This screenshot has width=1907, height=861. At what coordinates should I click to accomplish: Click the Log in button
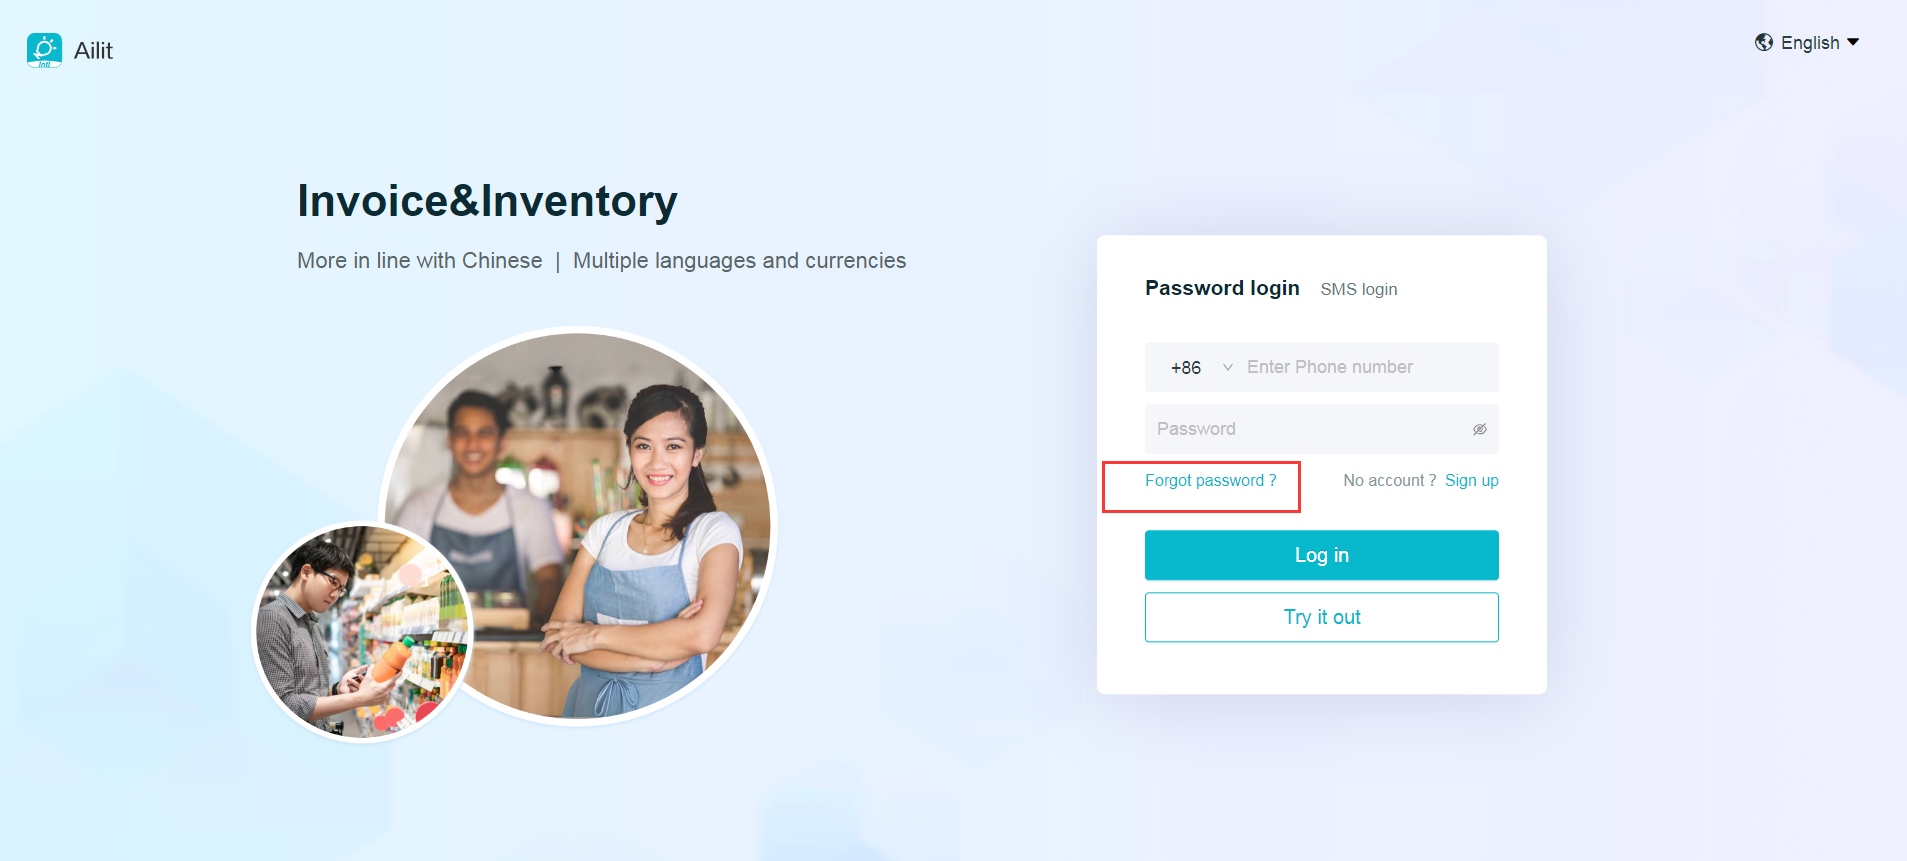(x=1321, y=555)
